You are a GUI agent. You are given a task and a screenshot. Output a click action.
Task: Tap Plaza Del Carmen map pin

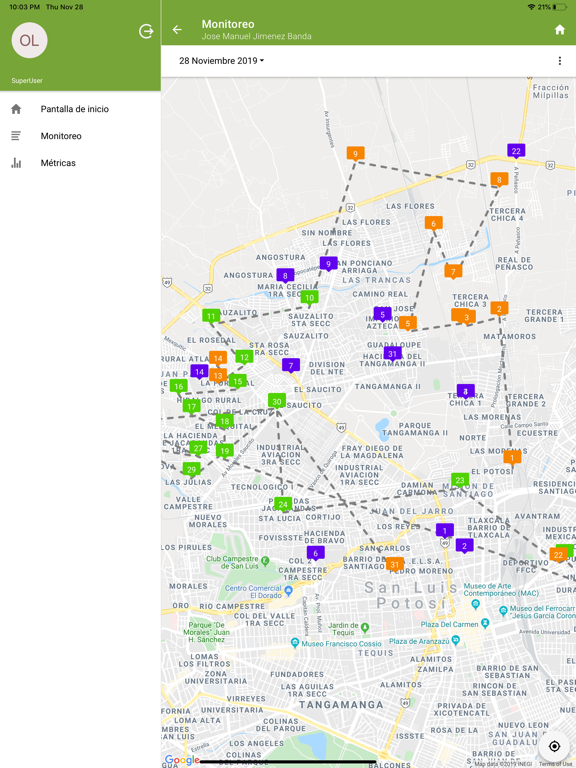pos(485,624)
